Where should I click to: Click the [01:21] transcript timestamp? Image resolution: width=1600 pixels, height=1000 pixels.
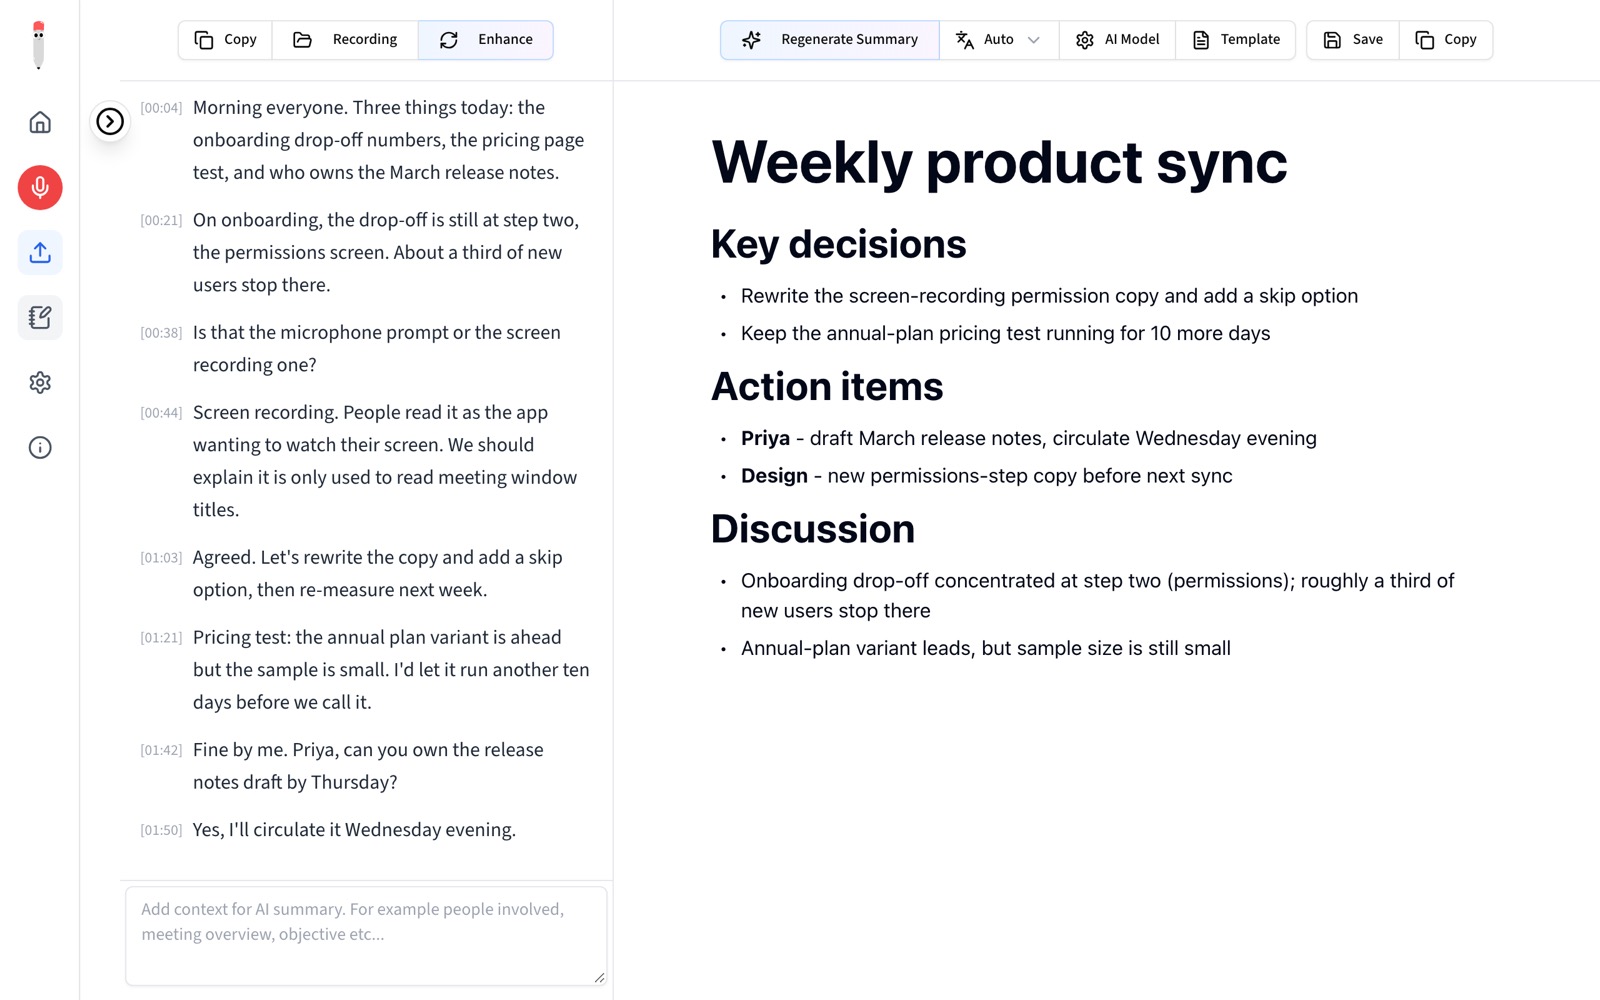161,638
